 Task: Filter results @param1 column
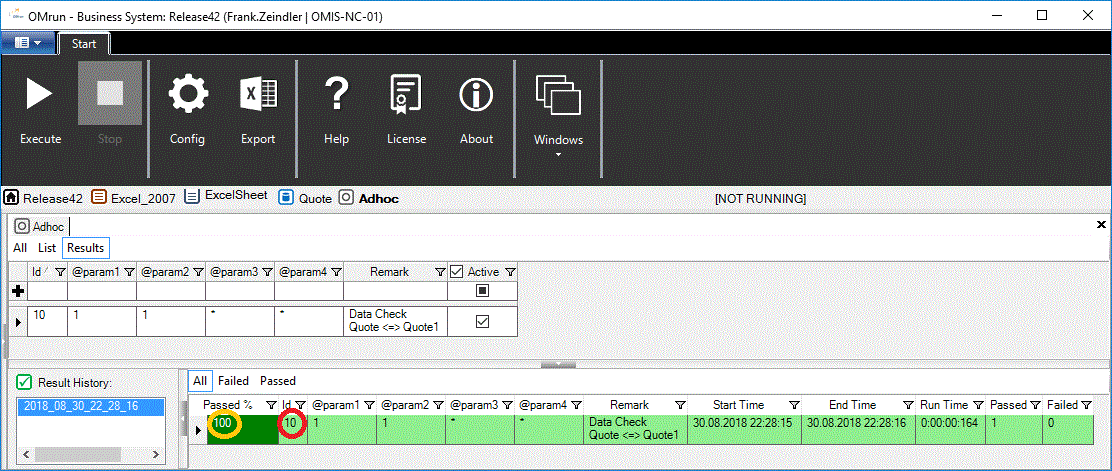[369, 405]
